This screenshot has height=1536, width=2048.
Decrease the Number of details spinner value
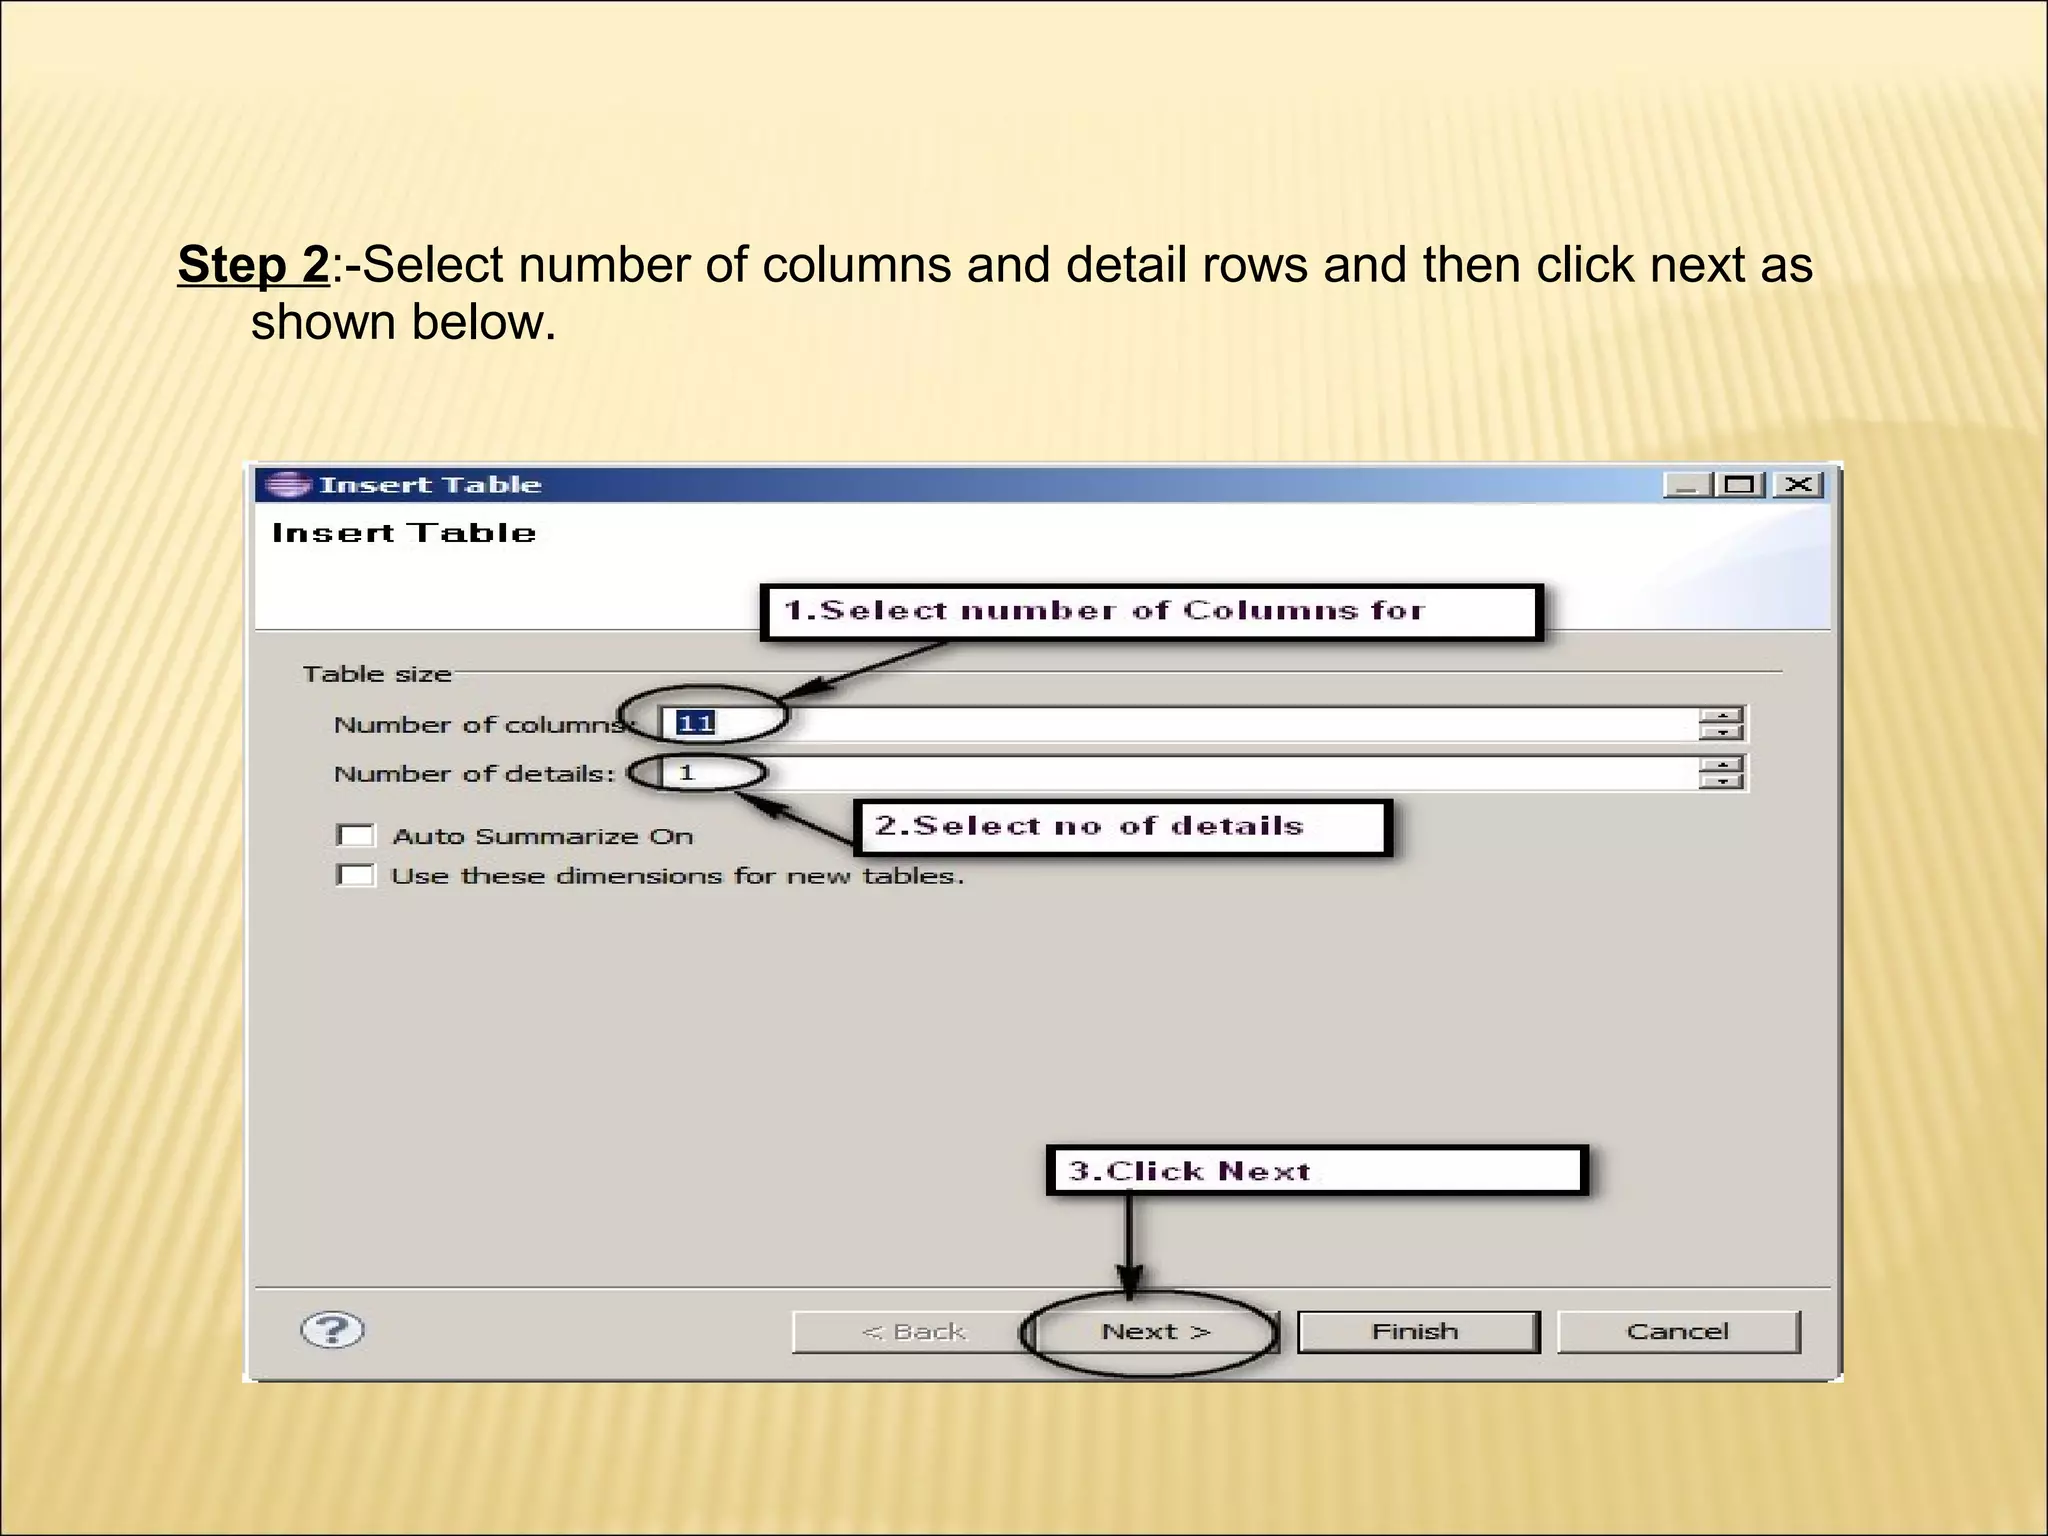pyautogui.click(x=1721, y=782)
